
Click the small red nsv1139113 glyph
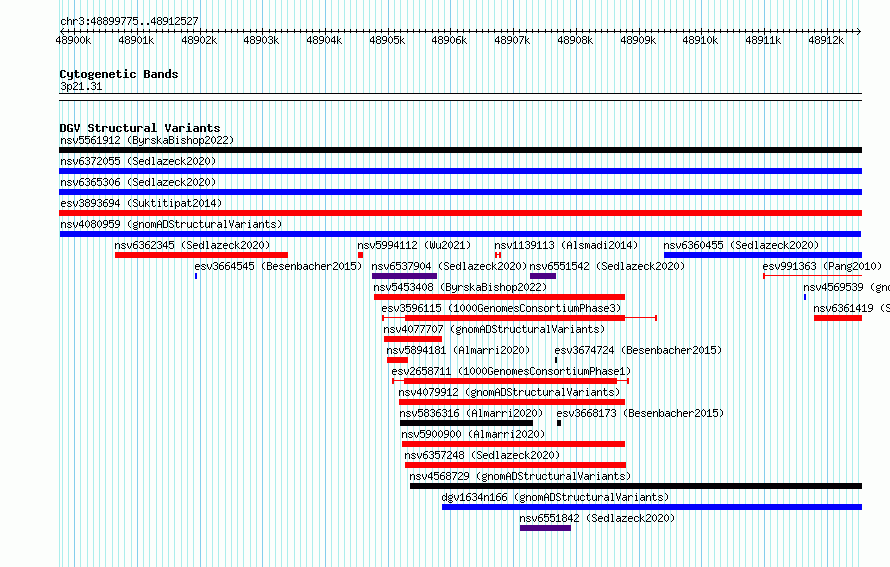click(498, 255)
